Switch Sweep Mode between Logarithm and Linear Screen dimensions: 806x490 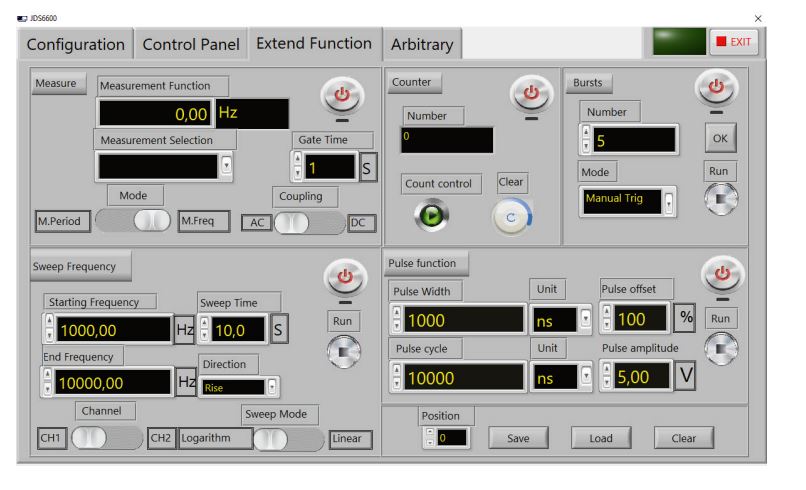(290, 439)
